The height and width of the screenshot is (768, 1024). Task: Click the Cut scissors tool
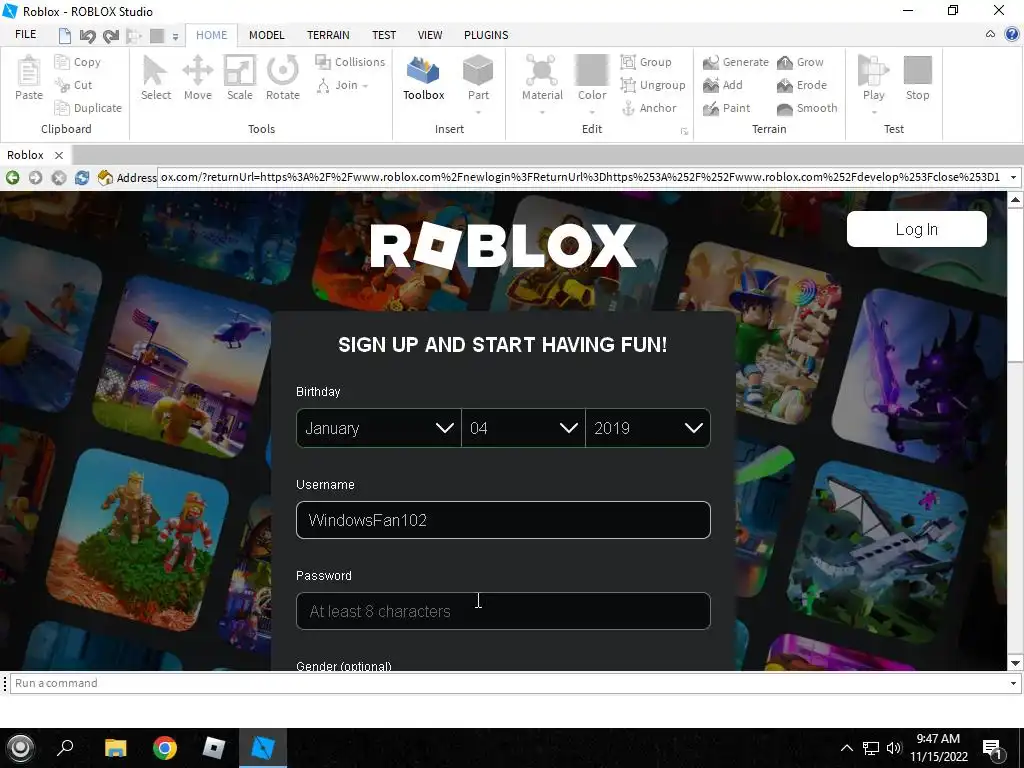pyautogui.click(x=74, y=85)
